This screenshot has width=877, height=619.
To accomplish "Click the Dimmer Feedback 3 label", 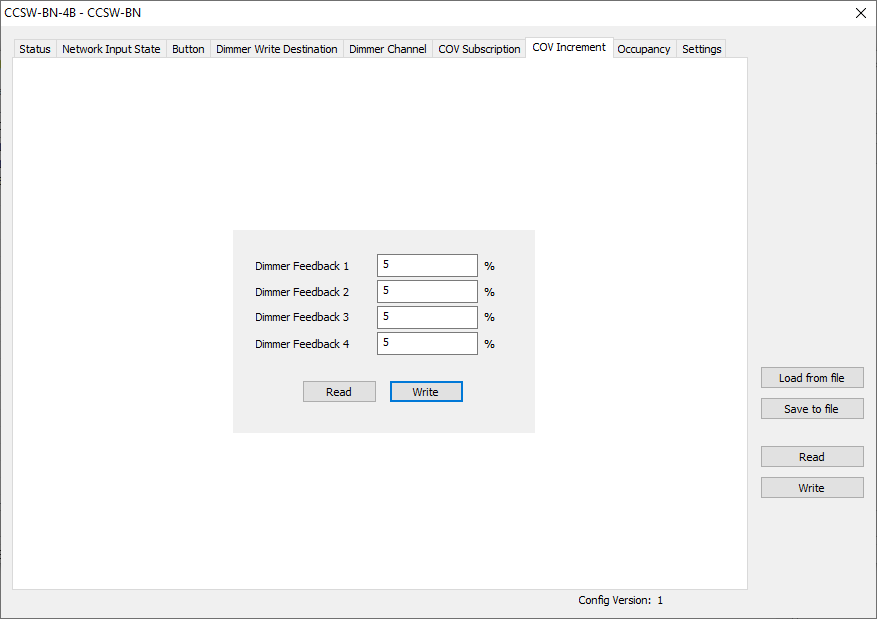I will coord(302,317).
